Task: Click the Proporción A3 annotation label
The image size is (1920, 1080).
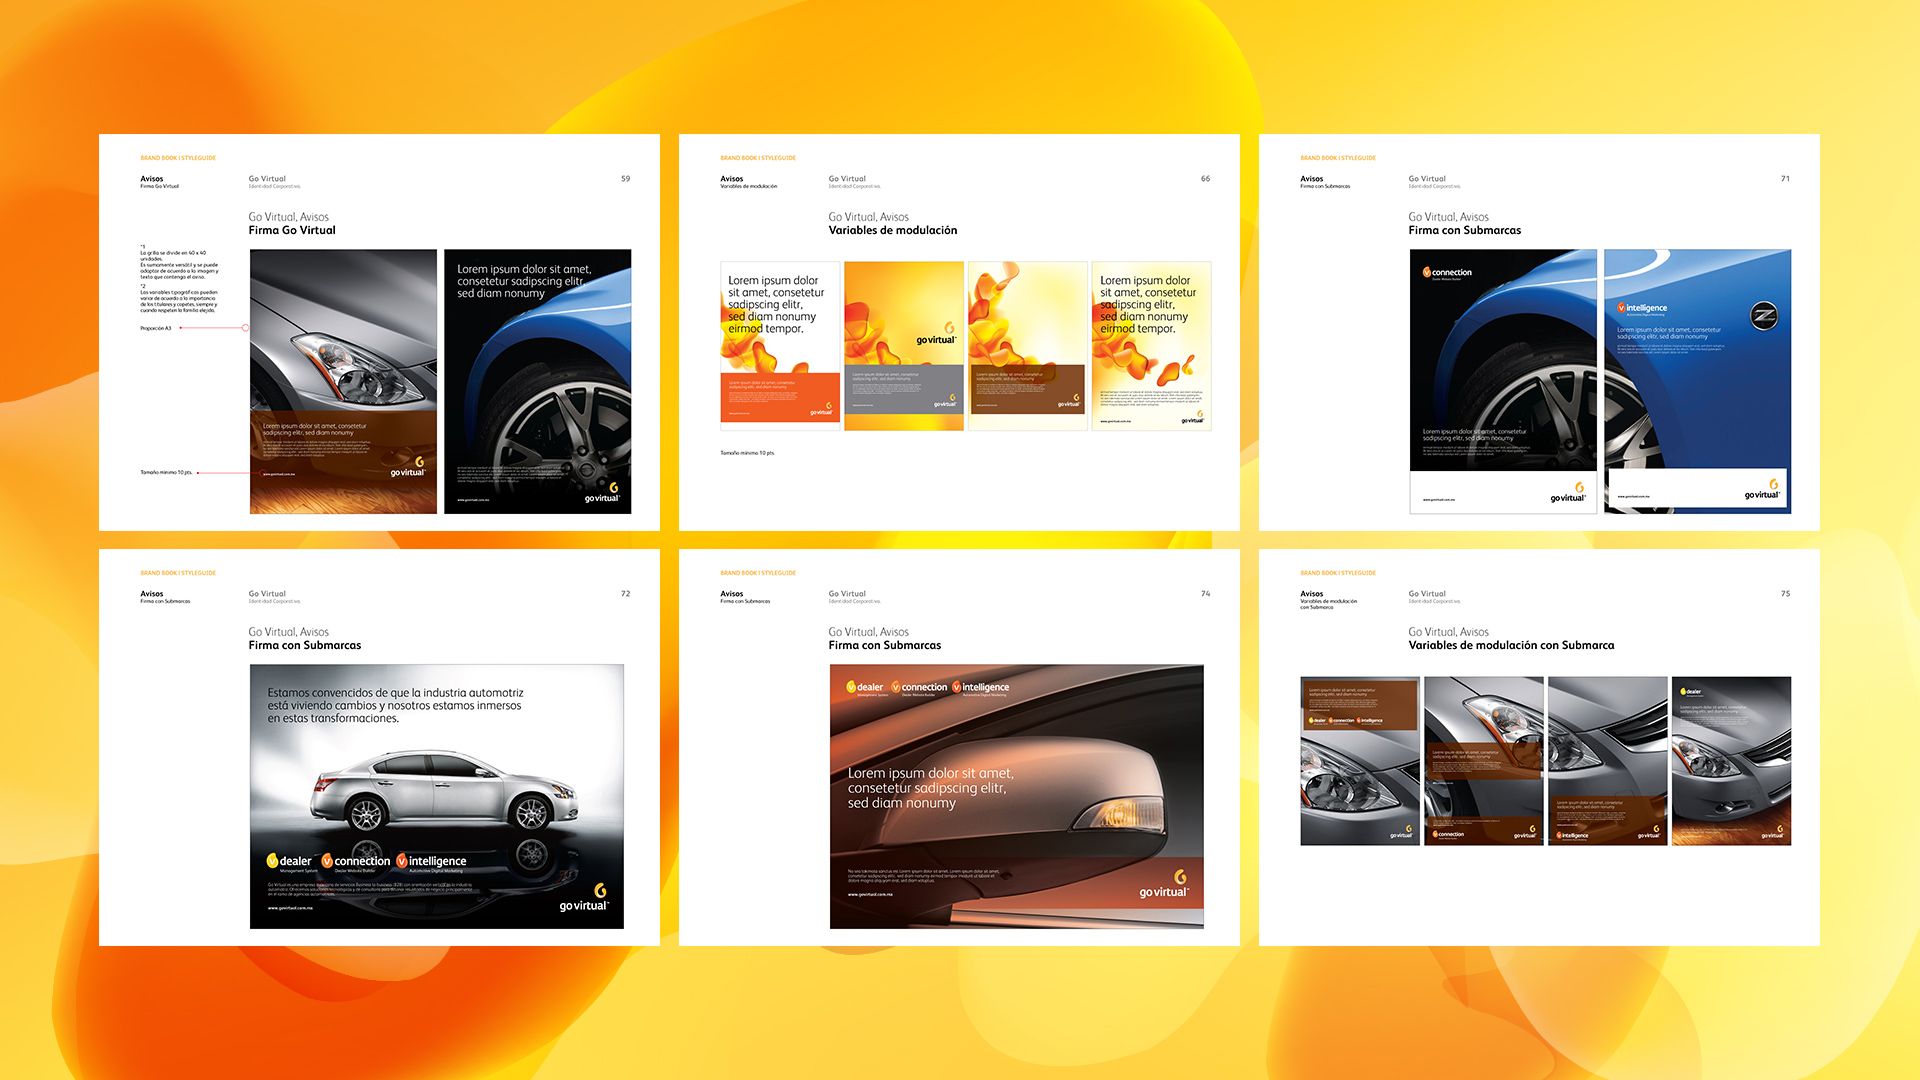Action: (x=156, y=328)
